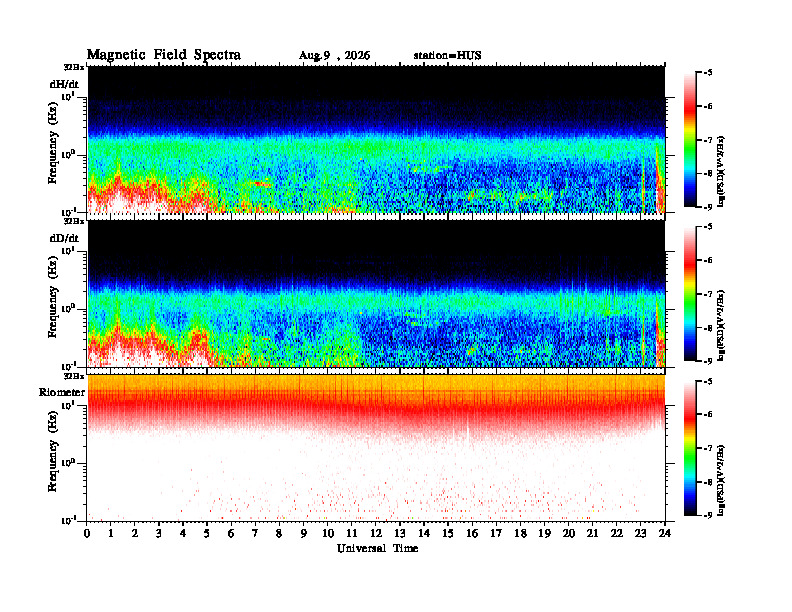Click the "dD/dt" panel label
Screen dimensions: 792x612
(64, 238)
